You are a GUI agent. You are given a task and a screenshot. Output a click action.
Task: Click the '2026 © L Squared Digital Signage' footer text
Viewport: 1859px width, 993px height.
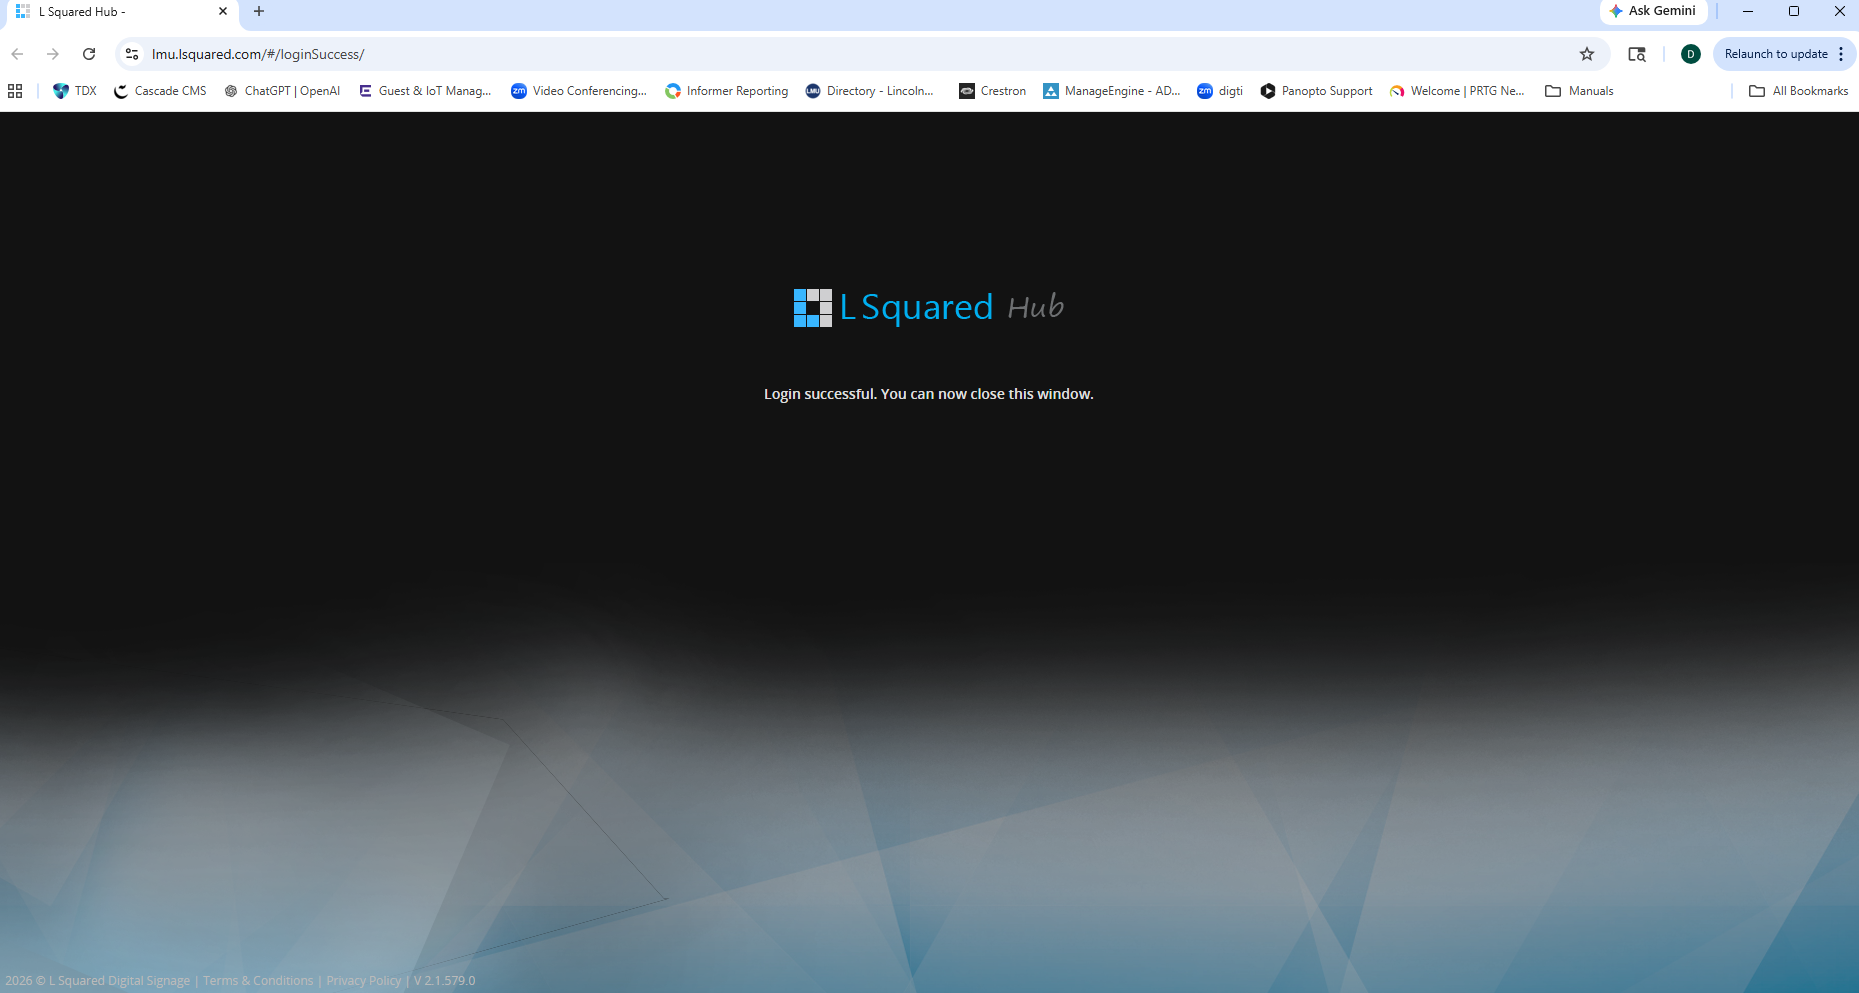pyautogui.click(x=98, y=981)
